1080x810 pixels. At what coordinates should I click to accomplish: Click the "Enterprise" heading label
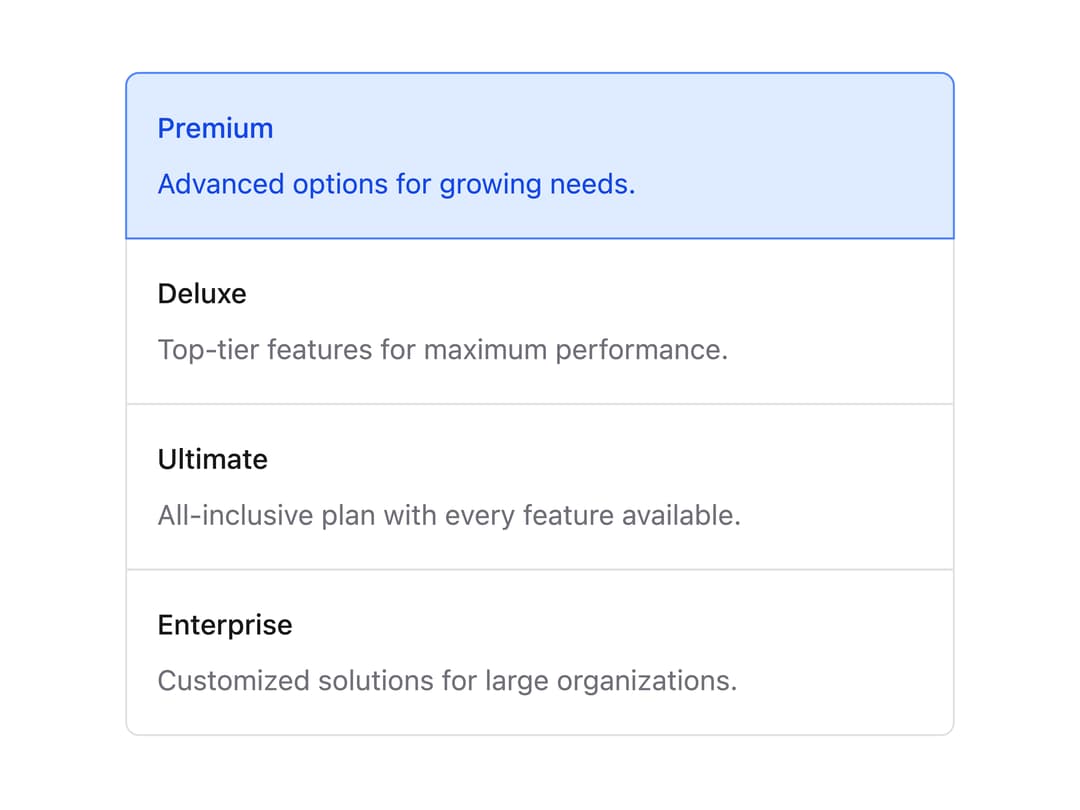tap(225, 625)
